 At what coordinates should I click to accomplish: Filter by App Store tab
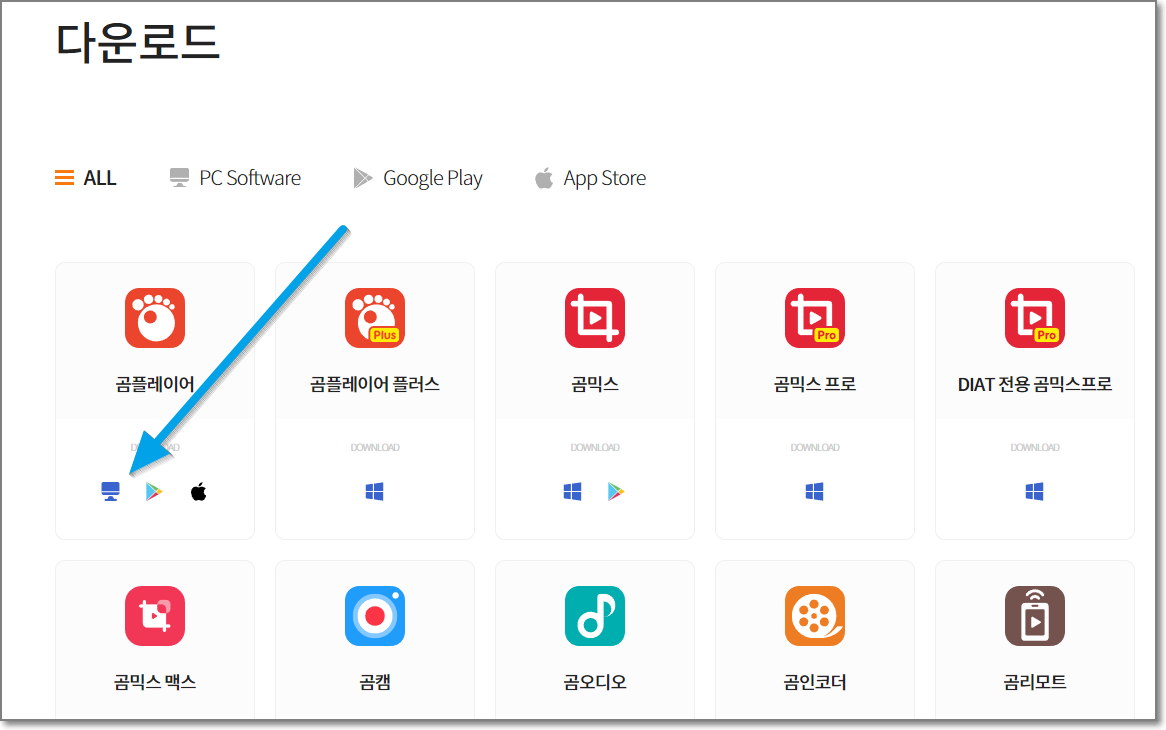click(x=590, y=178)
